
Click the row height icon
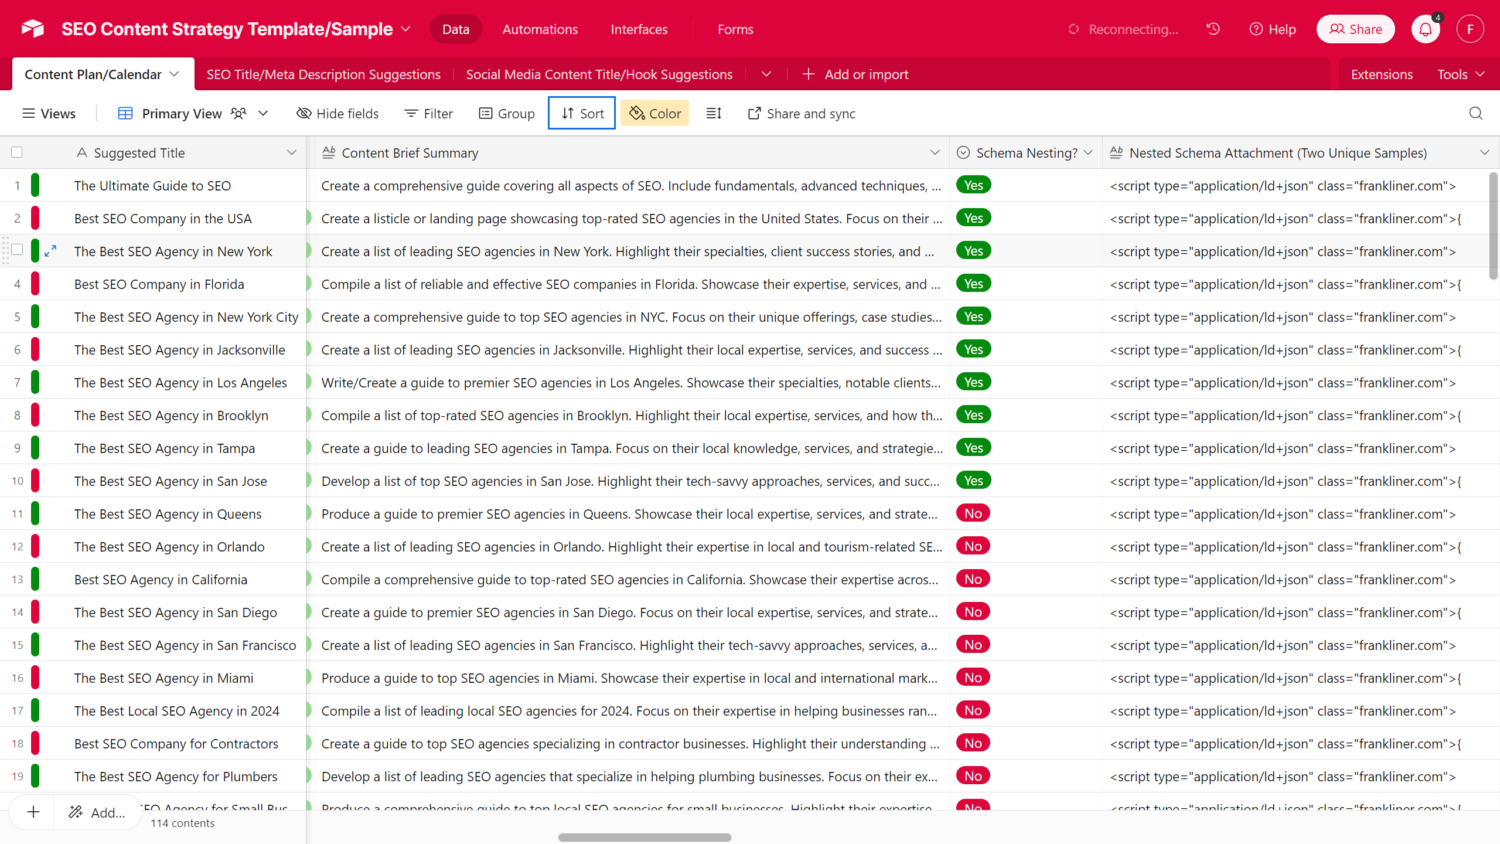click(x=714, y=113)
